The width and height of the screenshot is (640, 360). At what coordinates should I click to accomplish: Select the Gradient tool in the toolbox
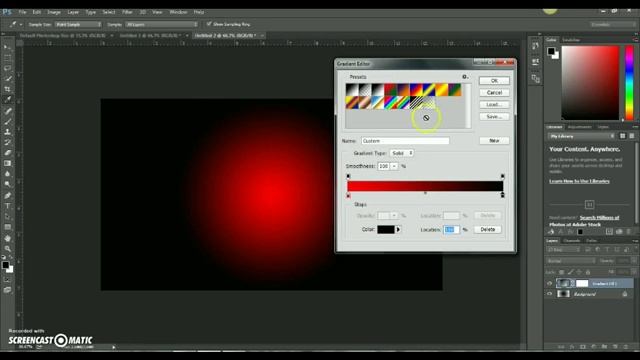(x=7, y=163)
